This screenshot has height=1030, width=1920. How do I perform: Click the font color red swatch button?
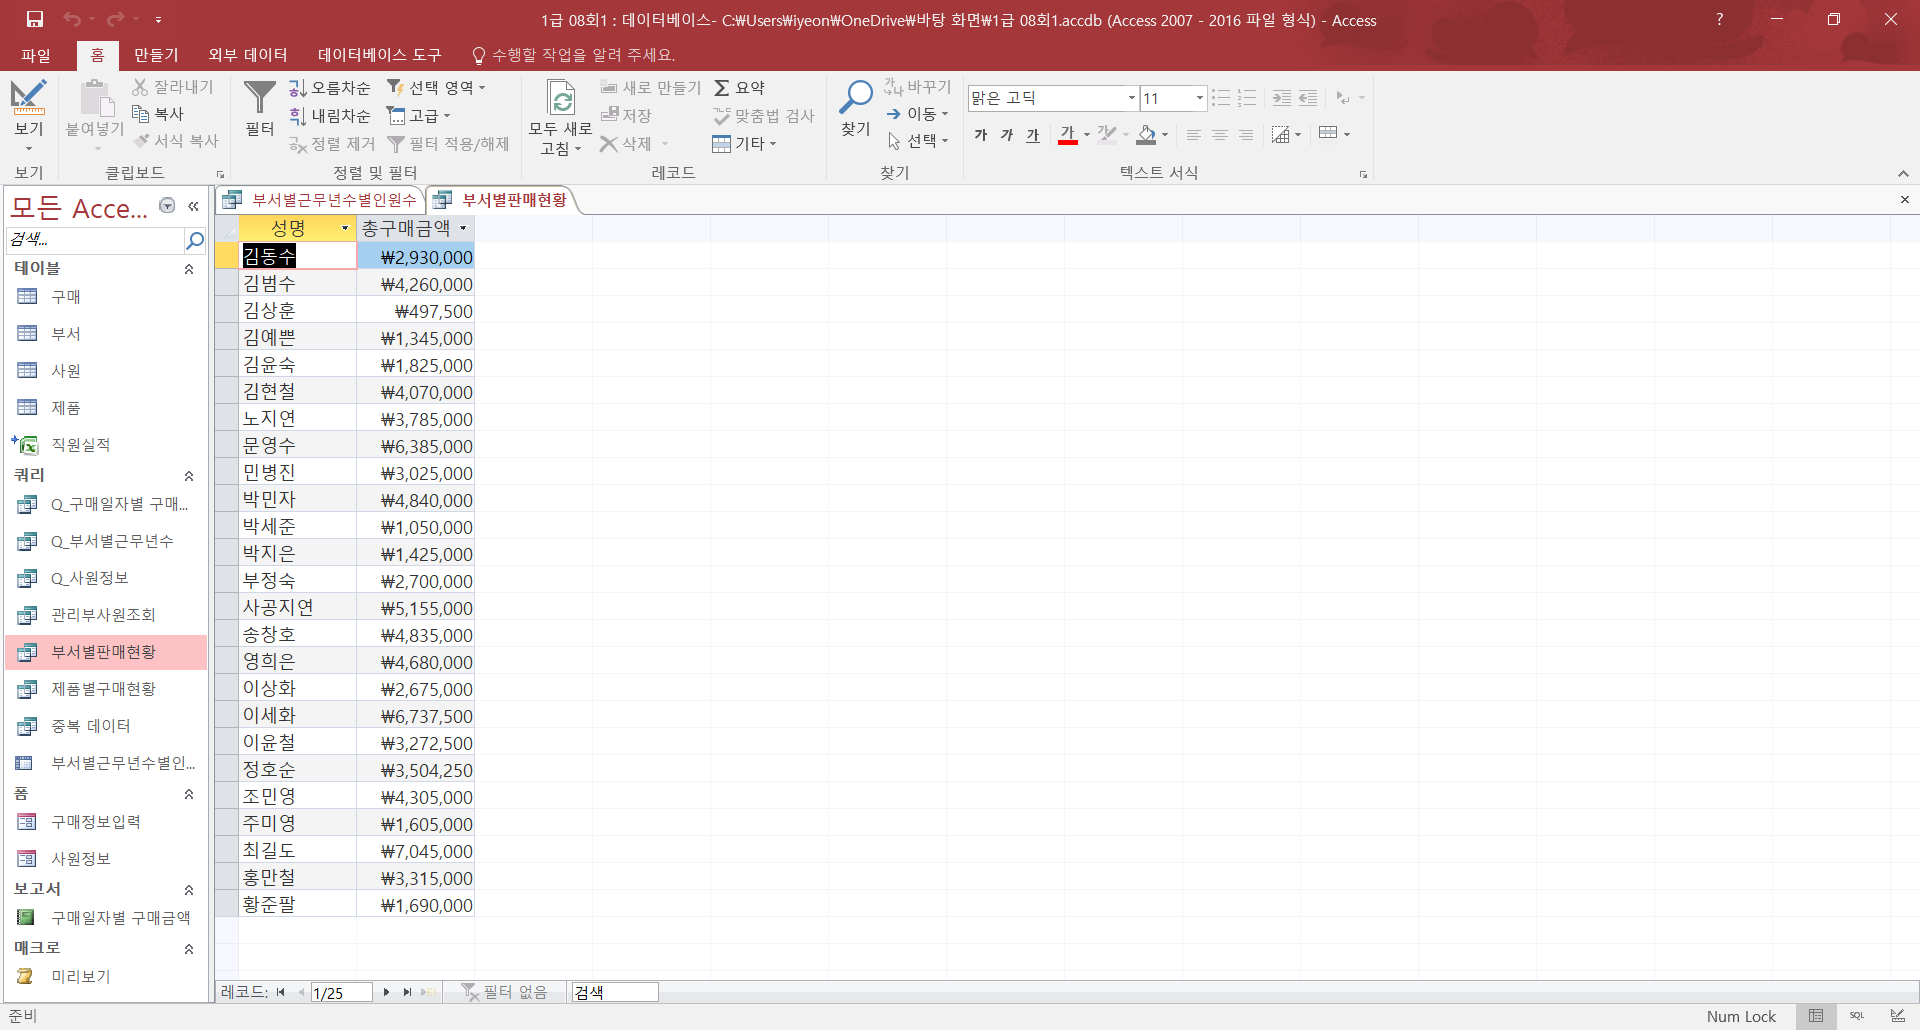pyautogui.click(x=1068, y=134)
